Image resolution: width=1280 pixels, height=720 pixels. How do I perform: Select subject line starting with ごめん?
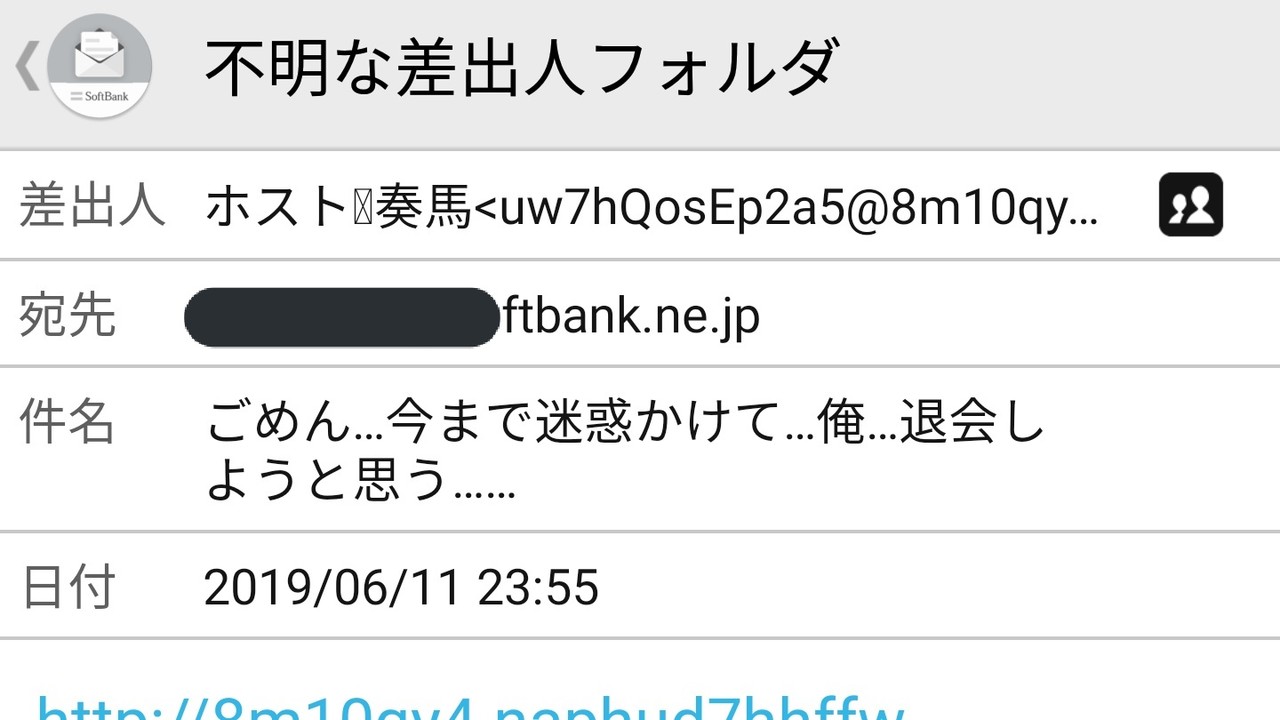tap(625, 424)
